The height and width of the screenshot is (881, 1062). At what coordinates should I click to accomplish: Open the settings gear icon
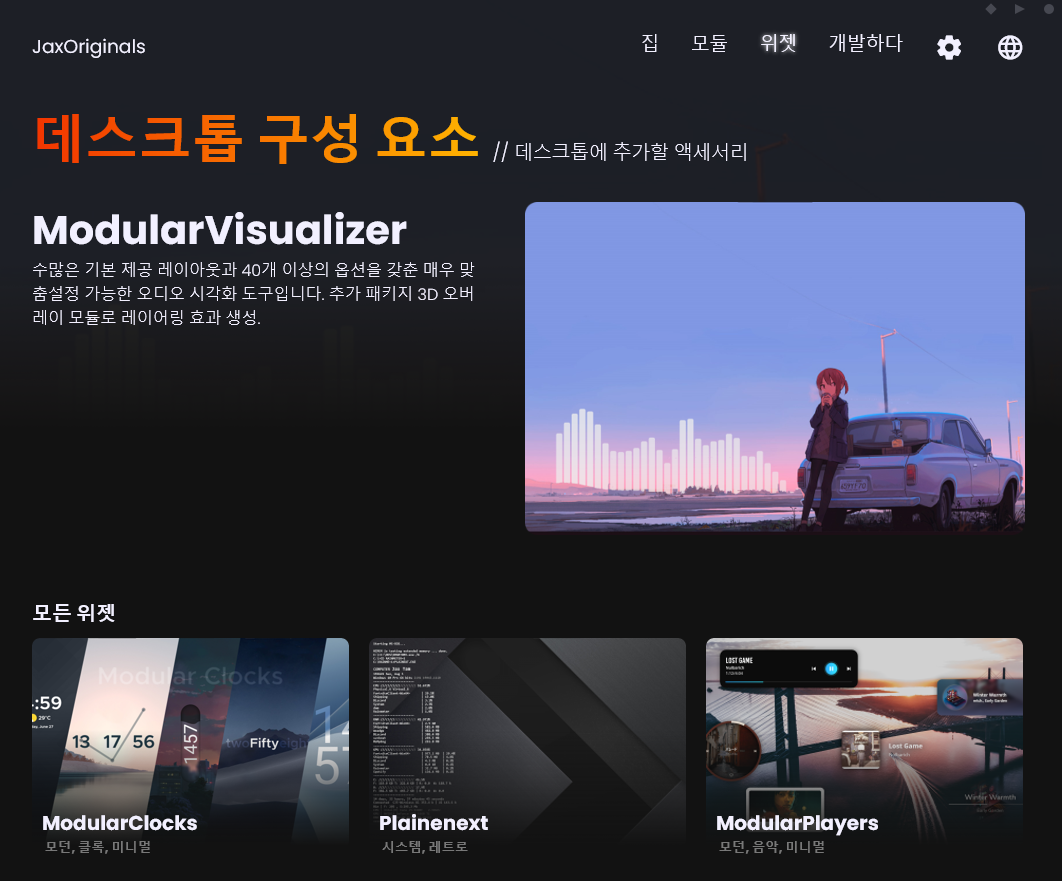[x=949, y=47]
